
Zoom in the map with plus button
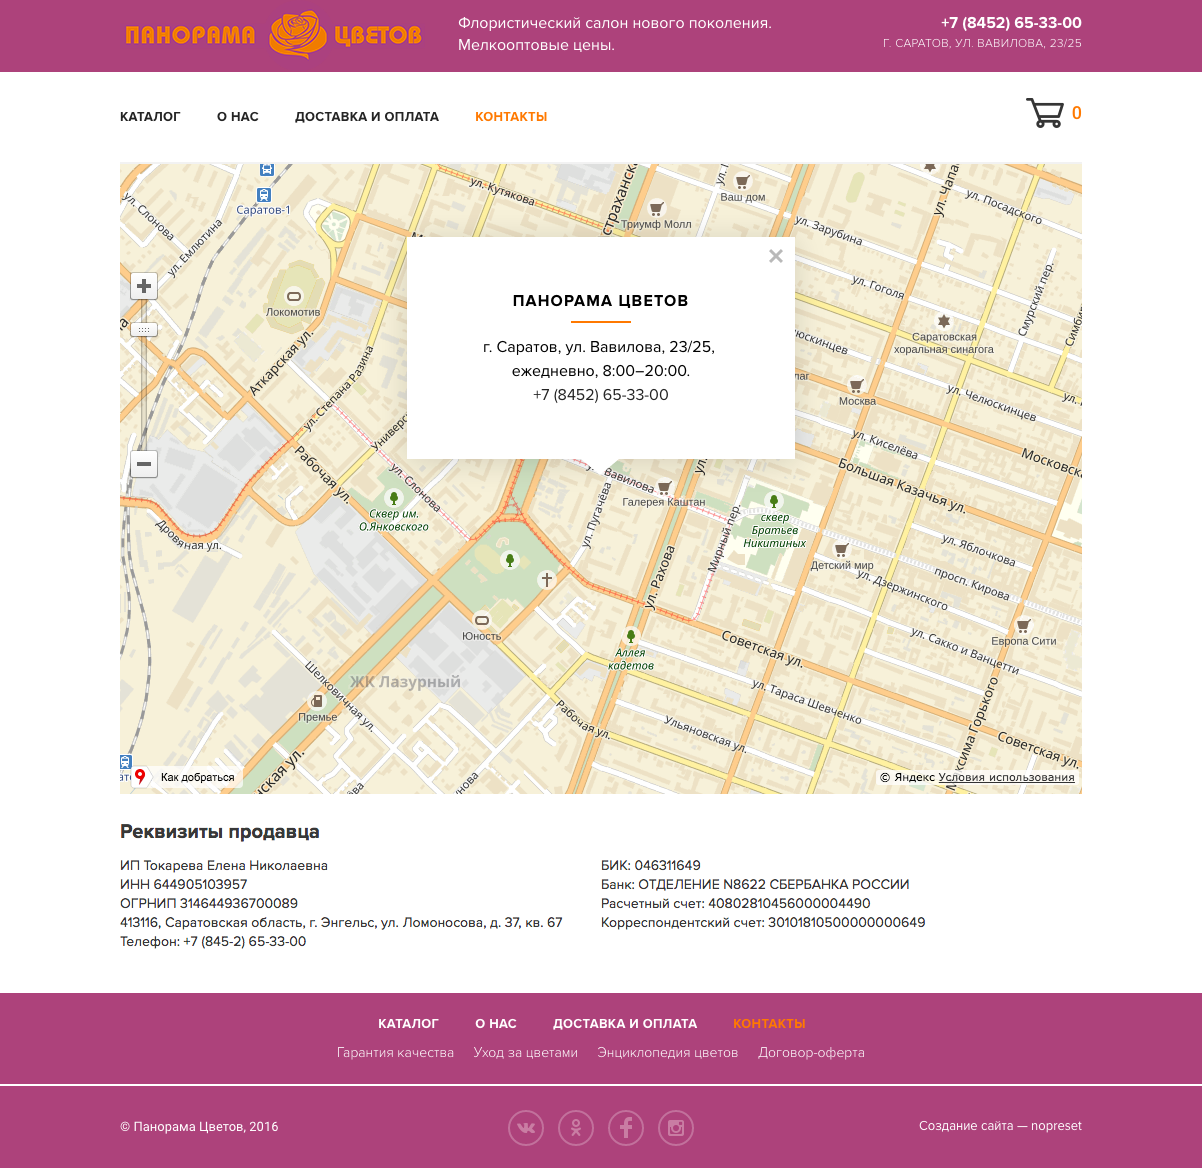point(144,287)
